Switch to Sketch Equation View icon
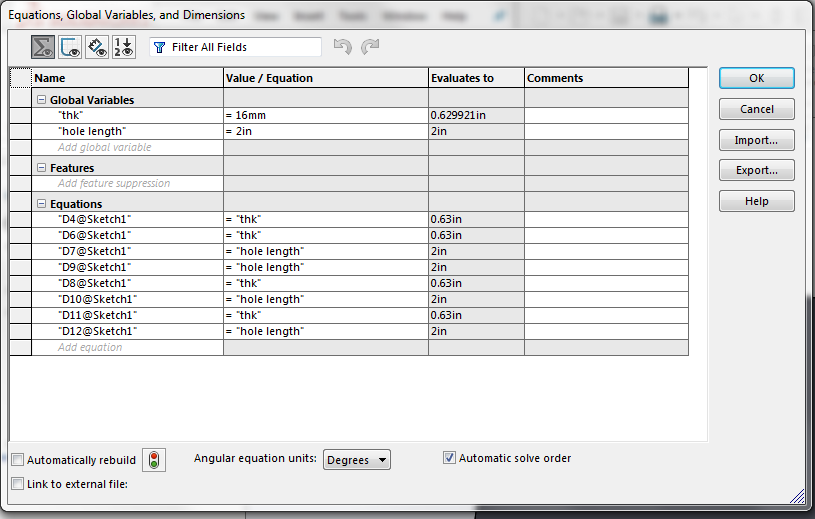This screenshot has height=519, width=815. 70,47
